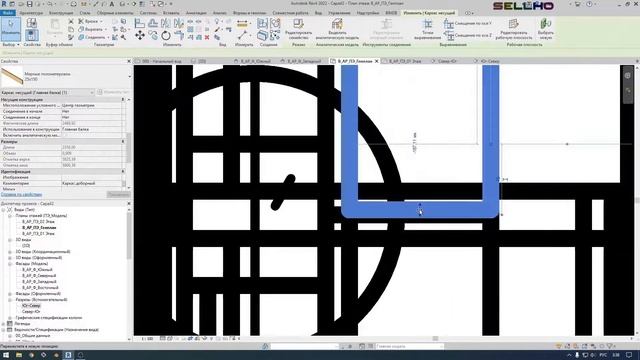Viewport: 640px width, 360px height.
Task: Switch to the Надстройки ribbon tab
Action: [368, 13]
